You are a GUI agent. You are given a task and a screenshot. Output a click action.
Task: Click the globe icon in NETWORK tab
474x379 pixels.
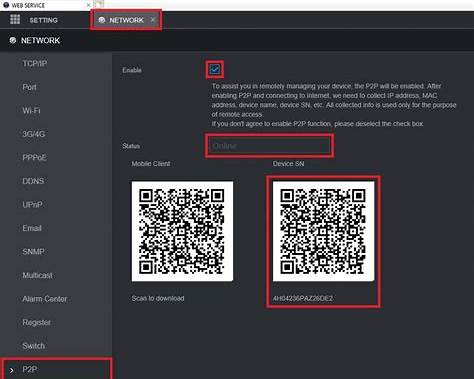(x=102, y=20)
